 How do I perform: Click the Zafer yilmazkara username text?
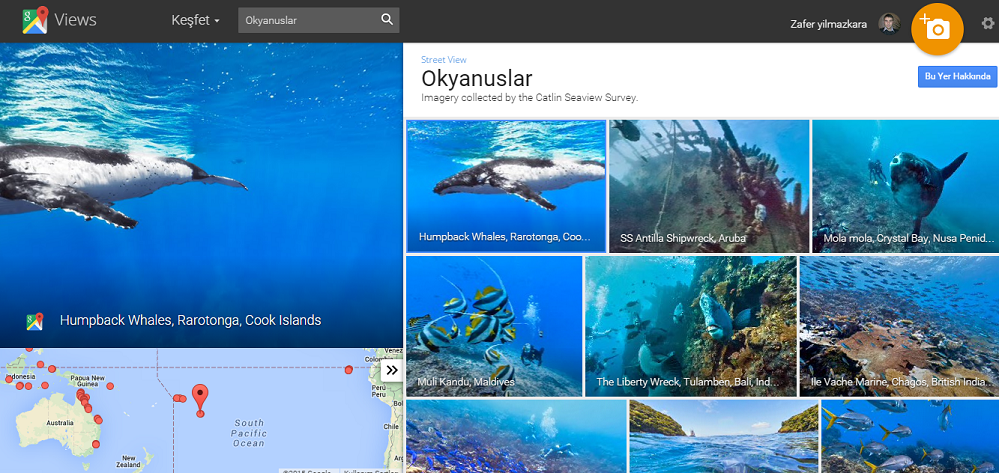[x=829, y=23]
